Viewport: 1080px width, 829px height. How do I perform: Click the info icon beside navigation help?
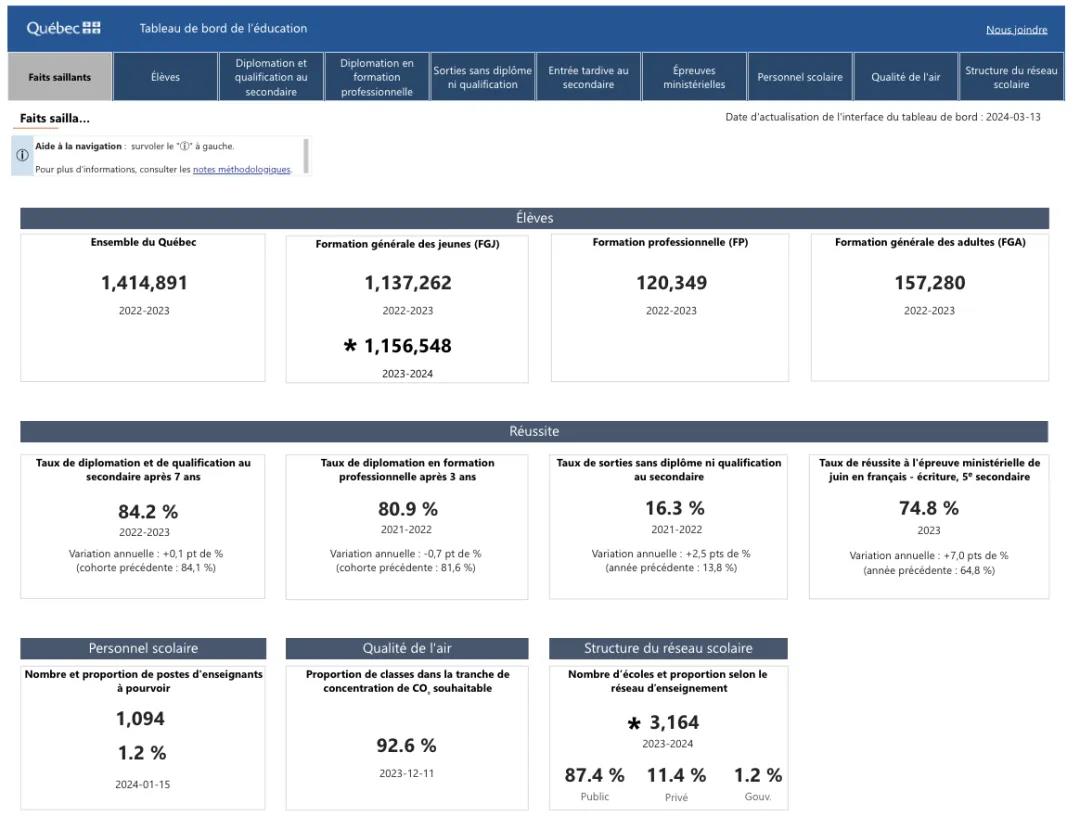tap(22, 156)
